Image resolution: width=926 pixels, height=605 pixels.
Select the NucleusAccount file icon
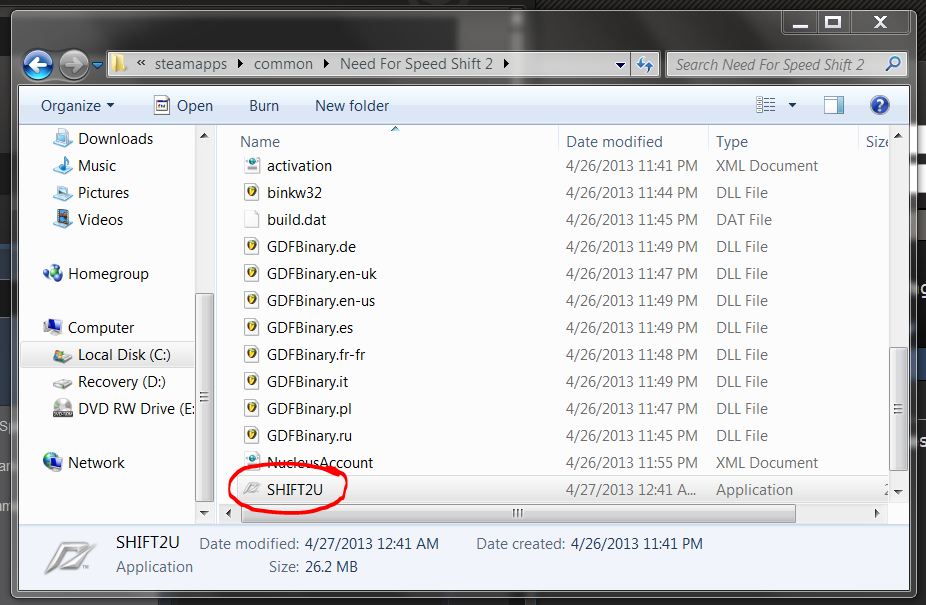click(252, 462)
